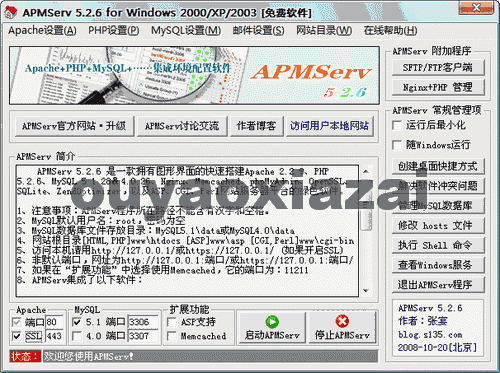Click 修改 hosts 文件 button
This screenshot has height=373, width=500.
[438, 226]
